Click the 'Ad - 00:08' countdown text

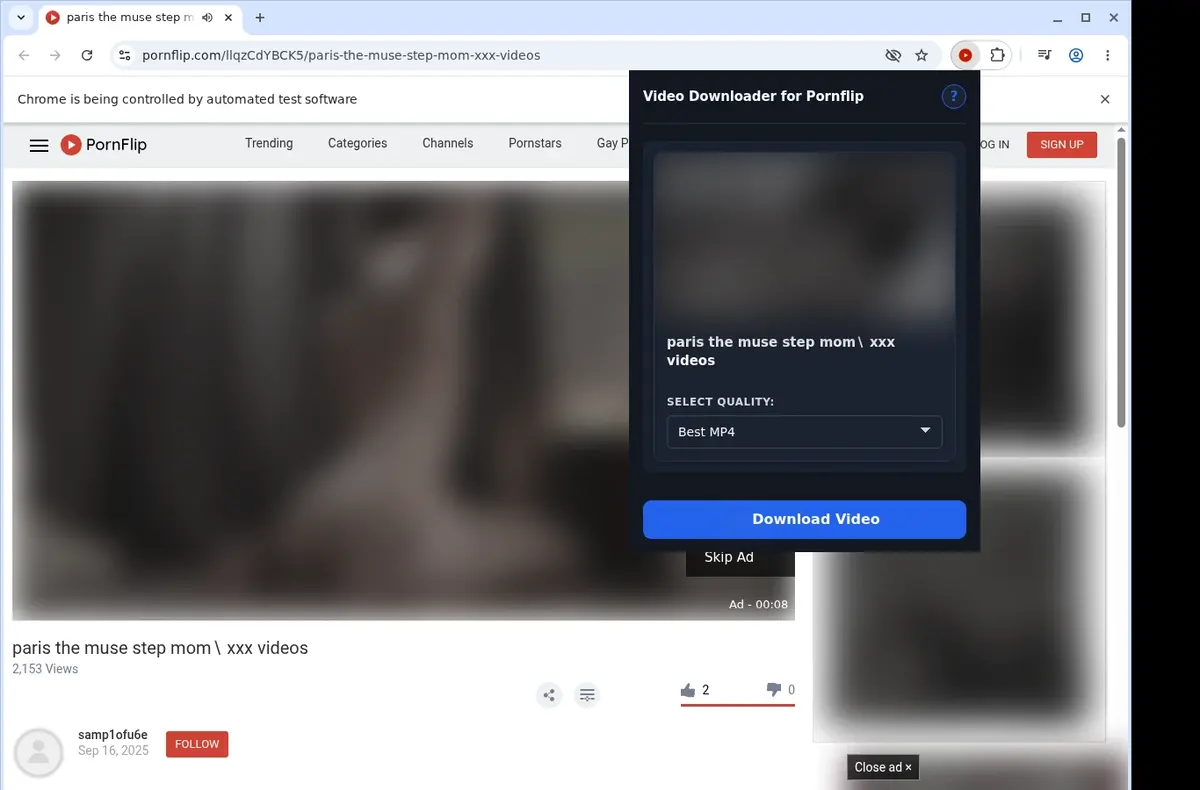tap(758, 605)
